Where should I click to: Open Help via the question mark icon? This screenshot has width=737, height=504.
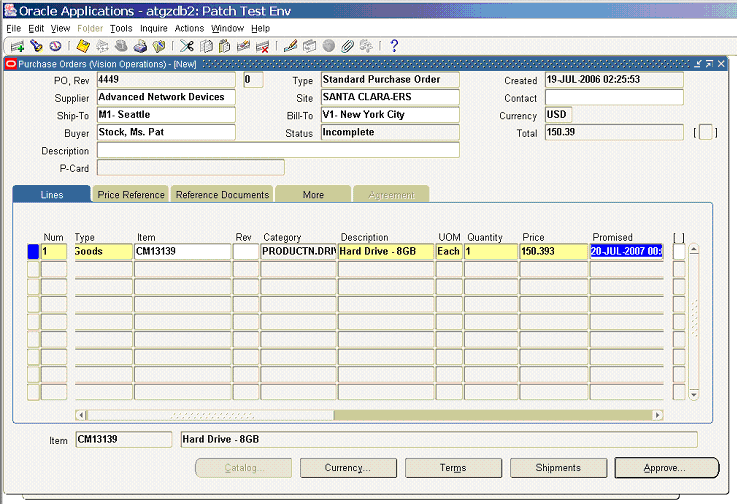tap(394, 46)
